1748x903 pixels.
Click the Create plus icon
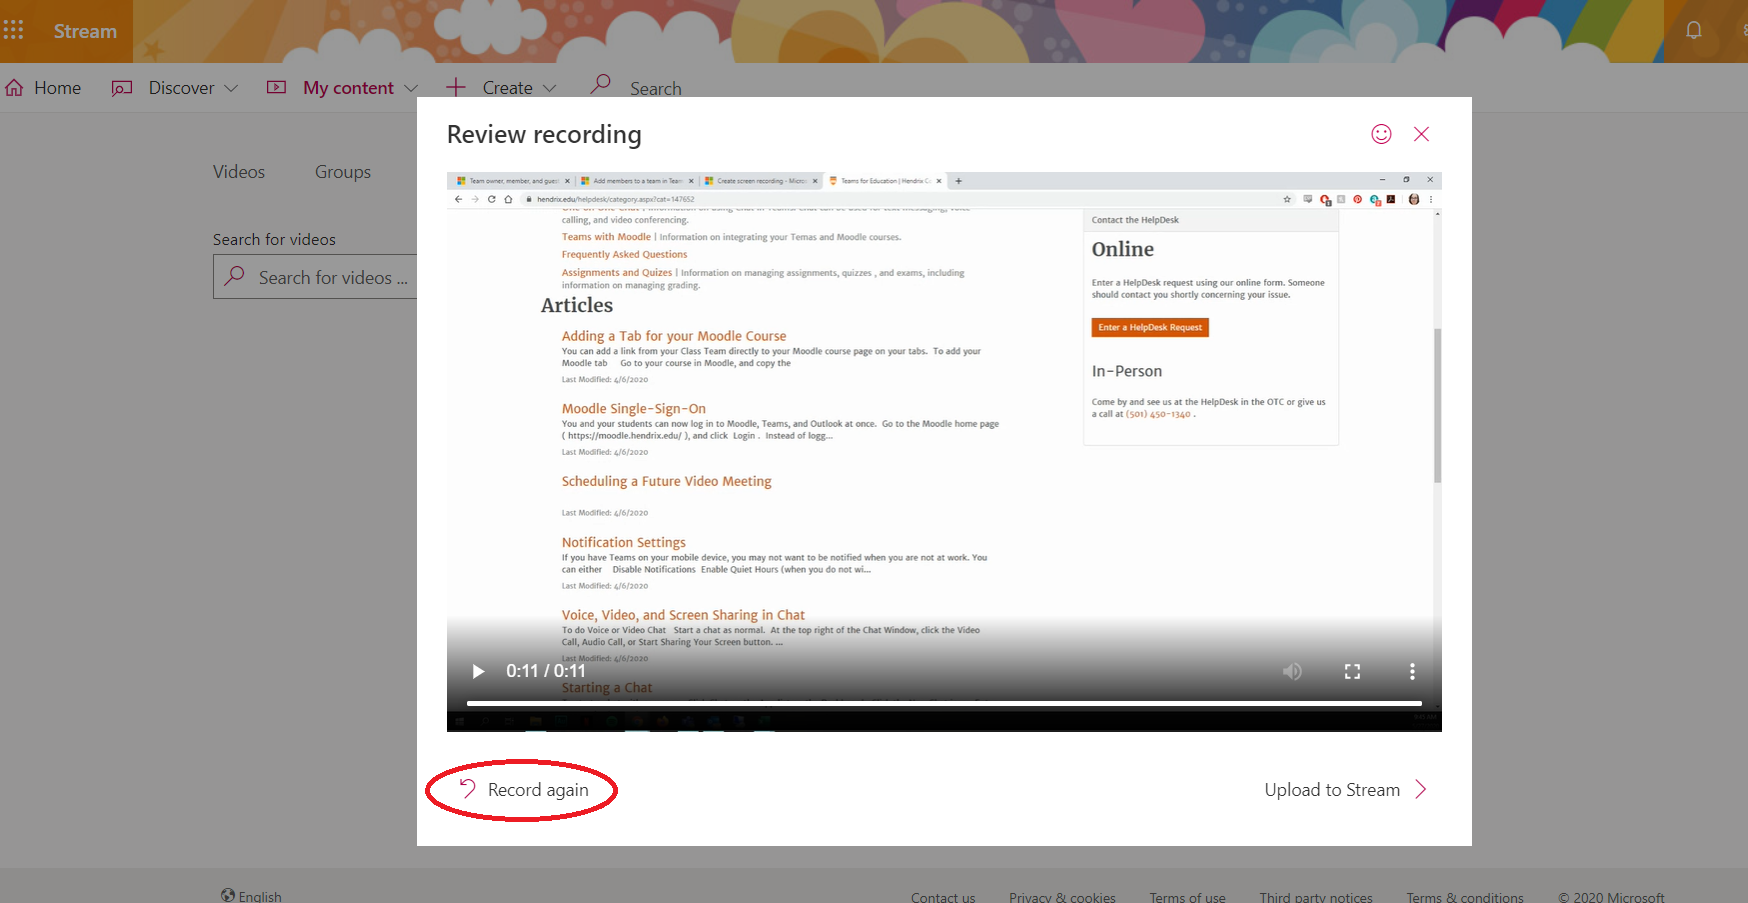tap(456, 87)
